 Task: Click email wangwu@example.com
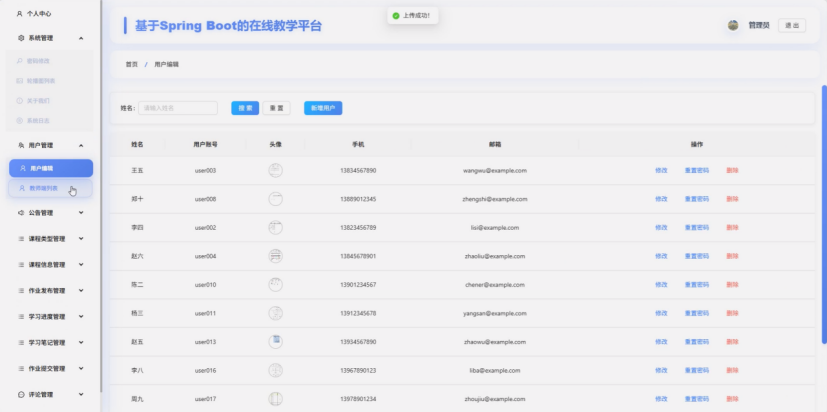tap(495, 170)
